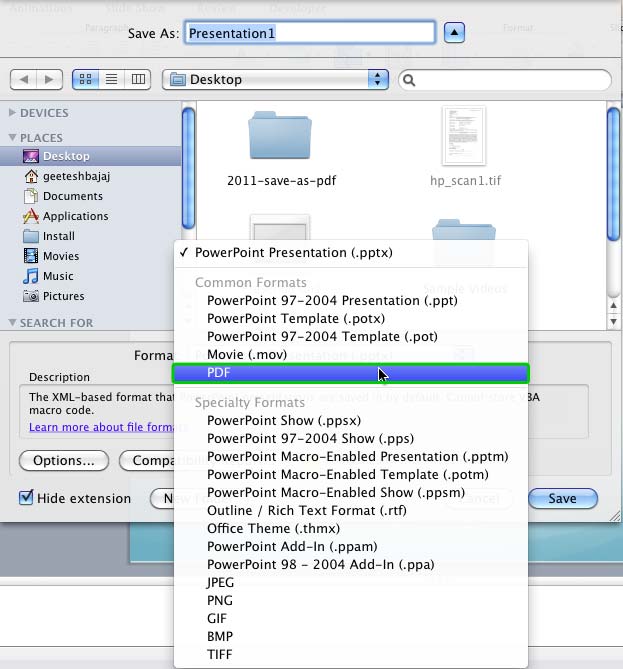The height and width of the screenshot is (669, 623).
Task: Select PowerPoint 97-2004 Show (.pps)
Action: coord(351,439)
